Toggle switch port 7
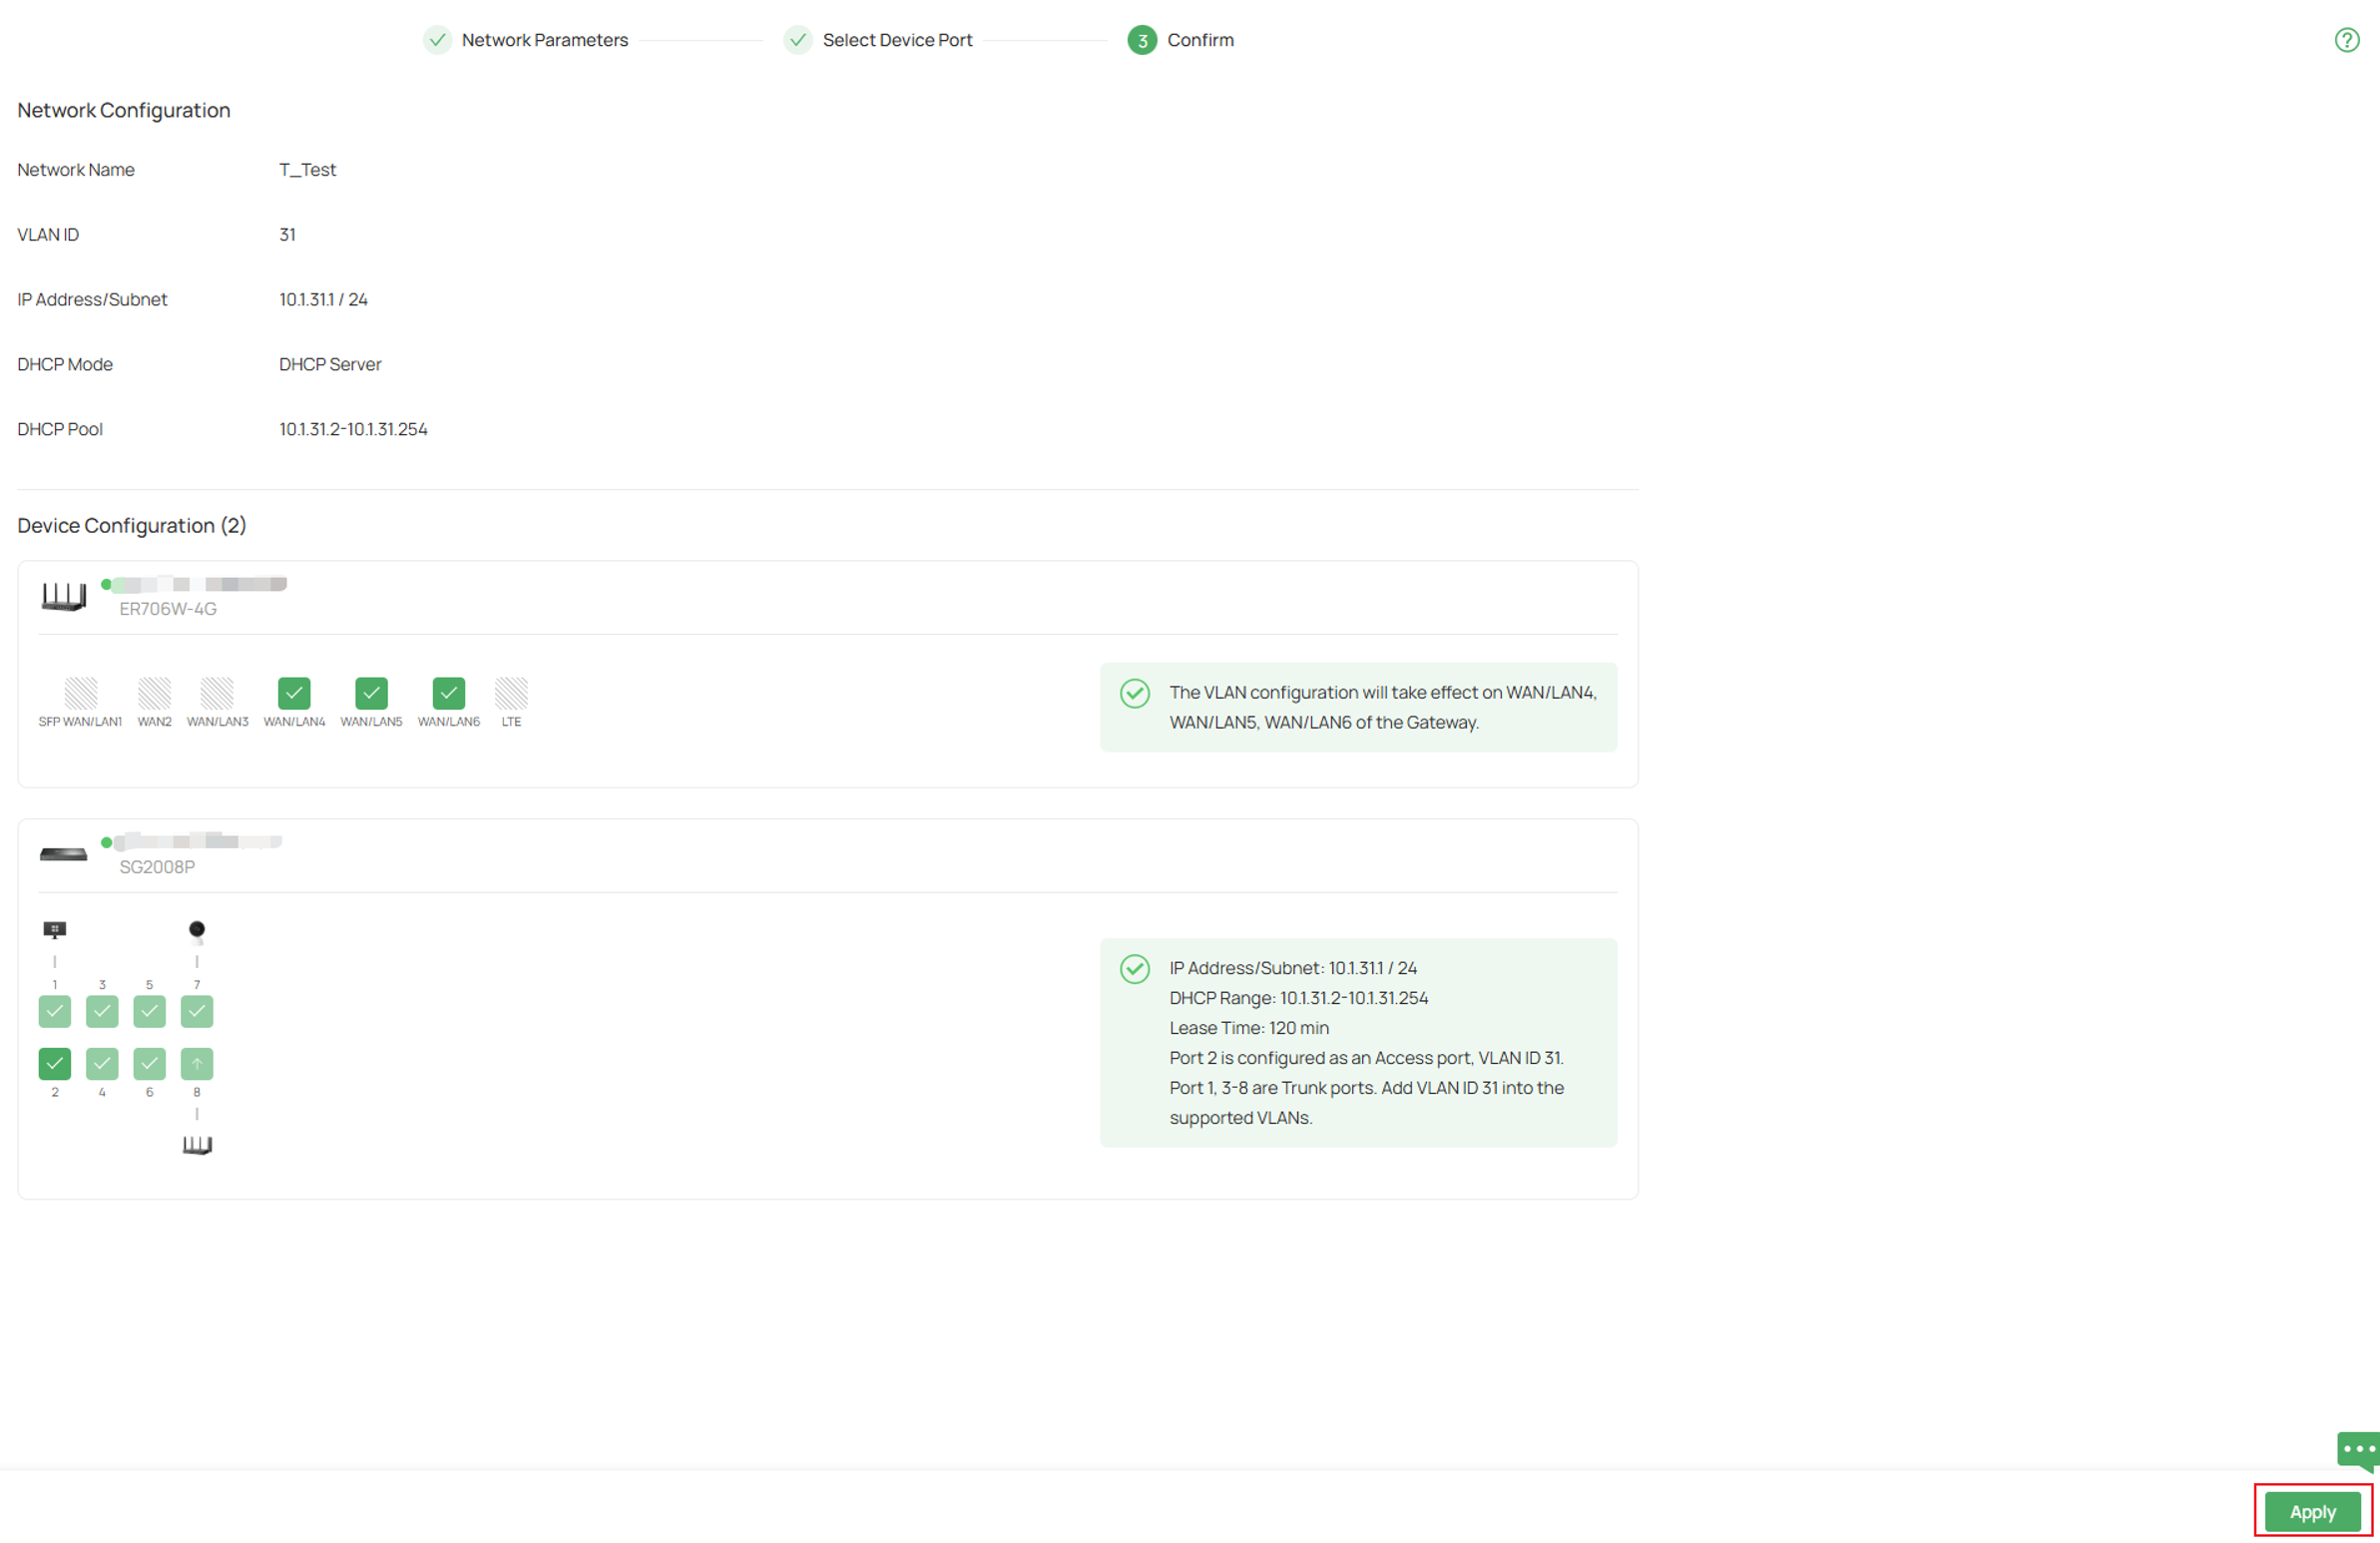This screenshot has height=1543, width=2380. click(x=197, y=1011)
